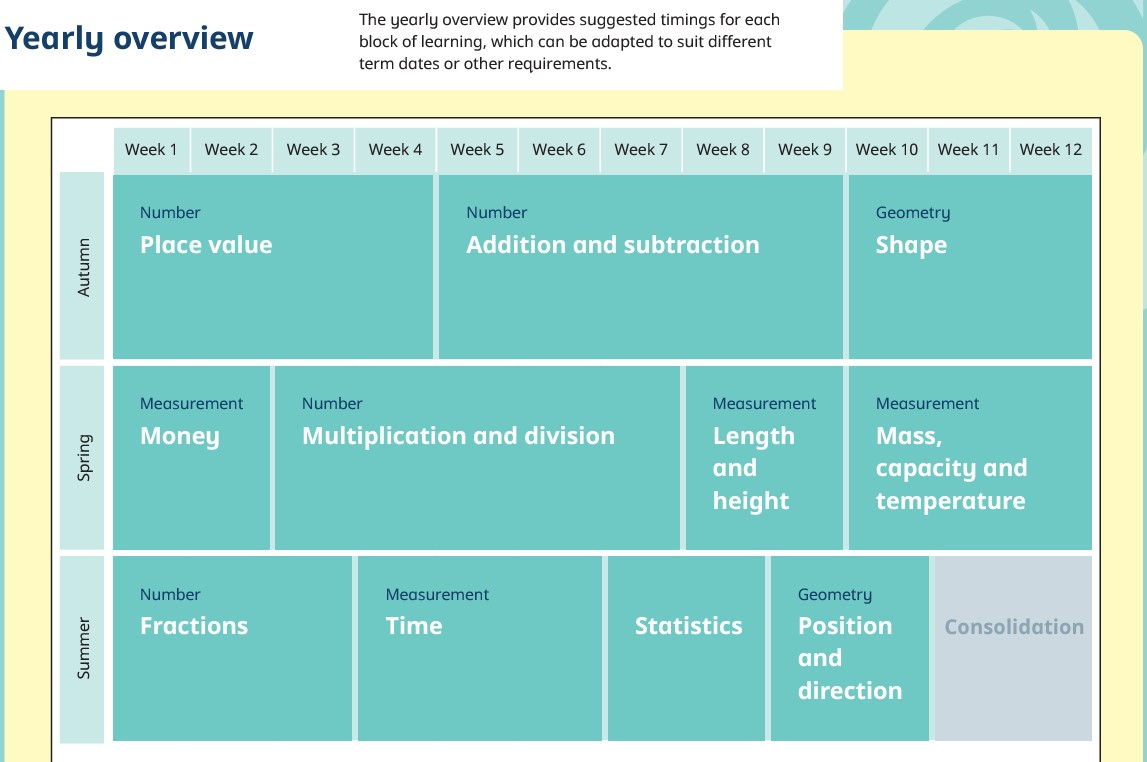
Task: Open the Place value block
Action: click(273, 267)
